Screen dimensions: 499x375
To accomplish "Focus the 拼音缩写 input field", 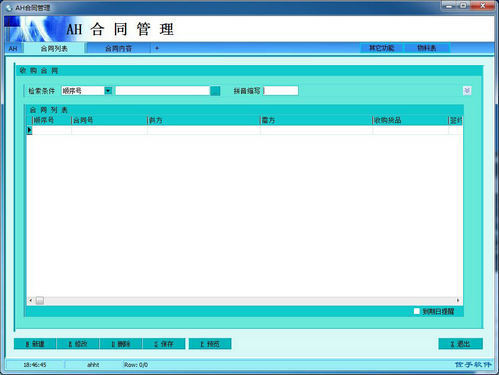I will (281, 91).
